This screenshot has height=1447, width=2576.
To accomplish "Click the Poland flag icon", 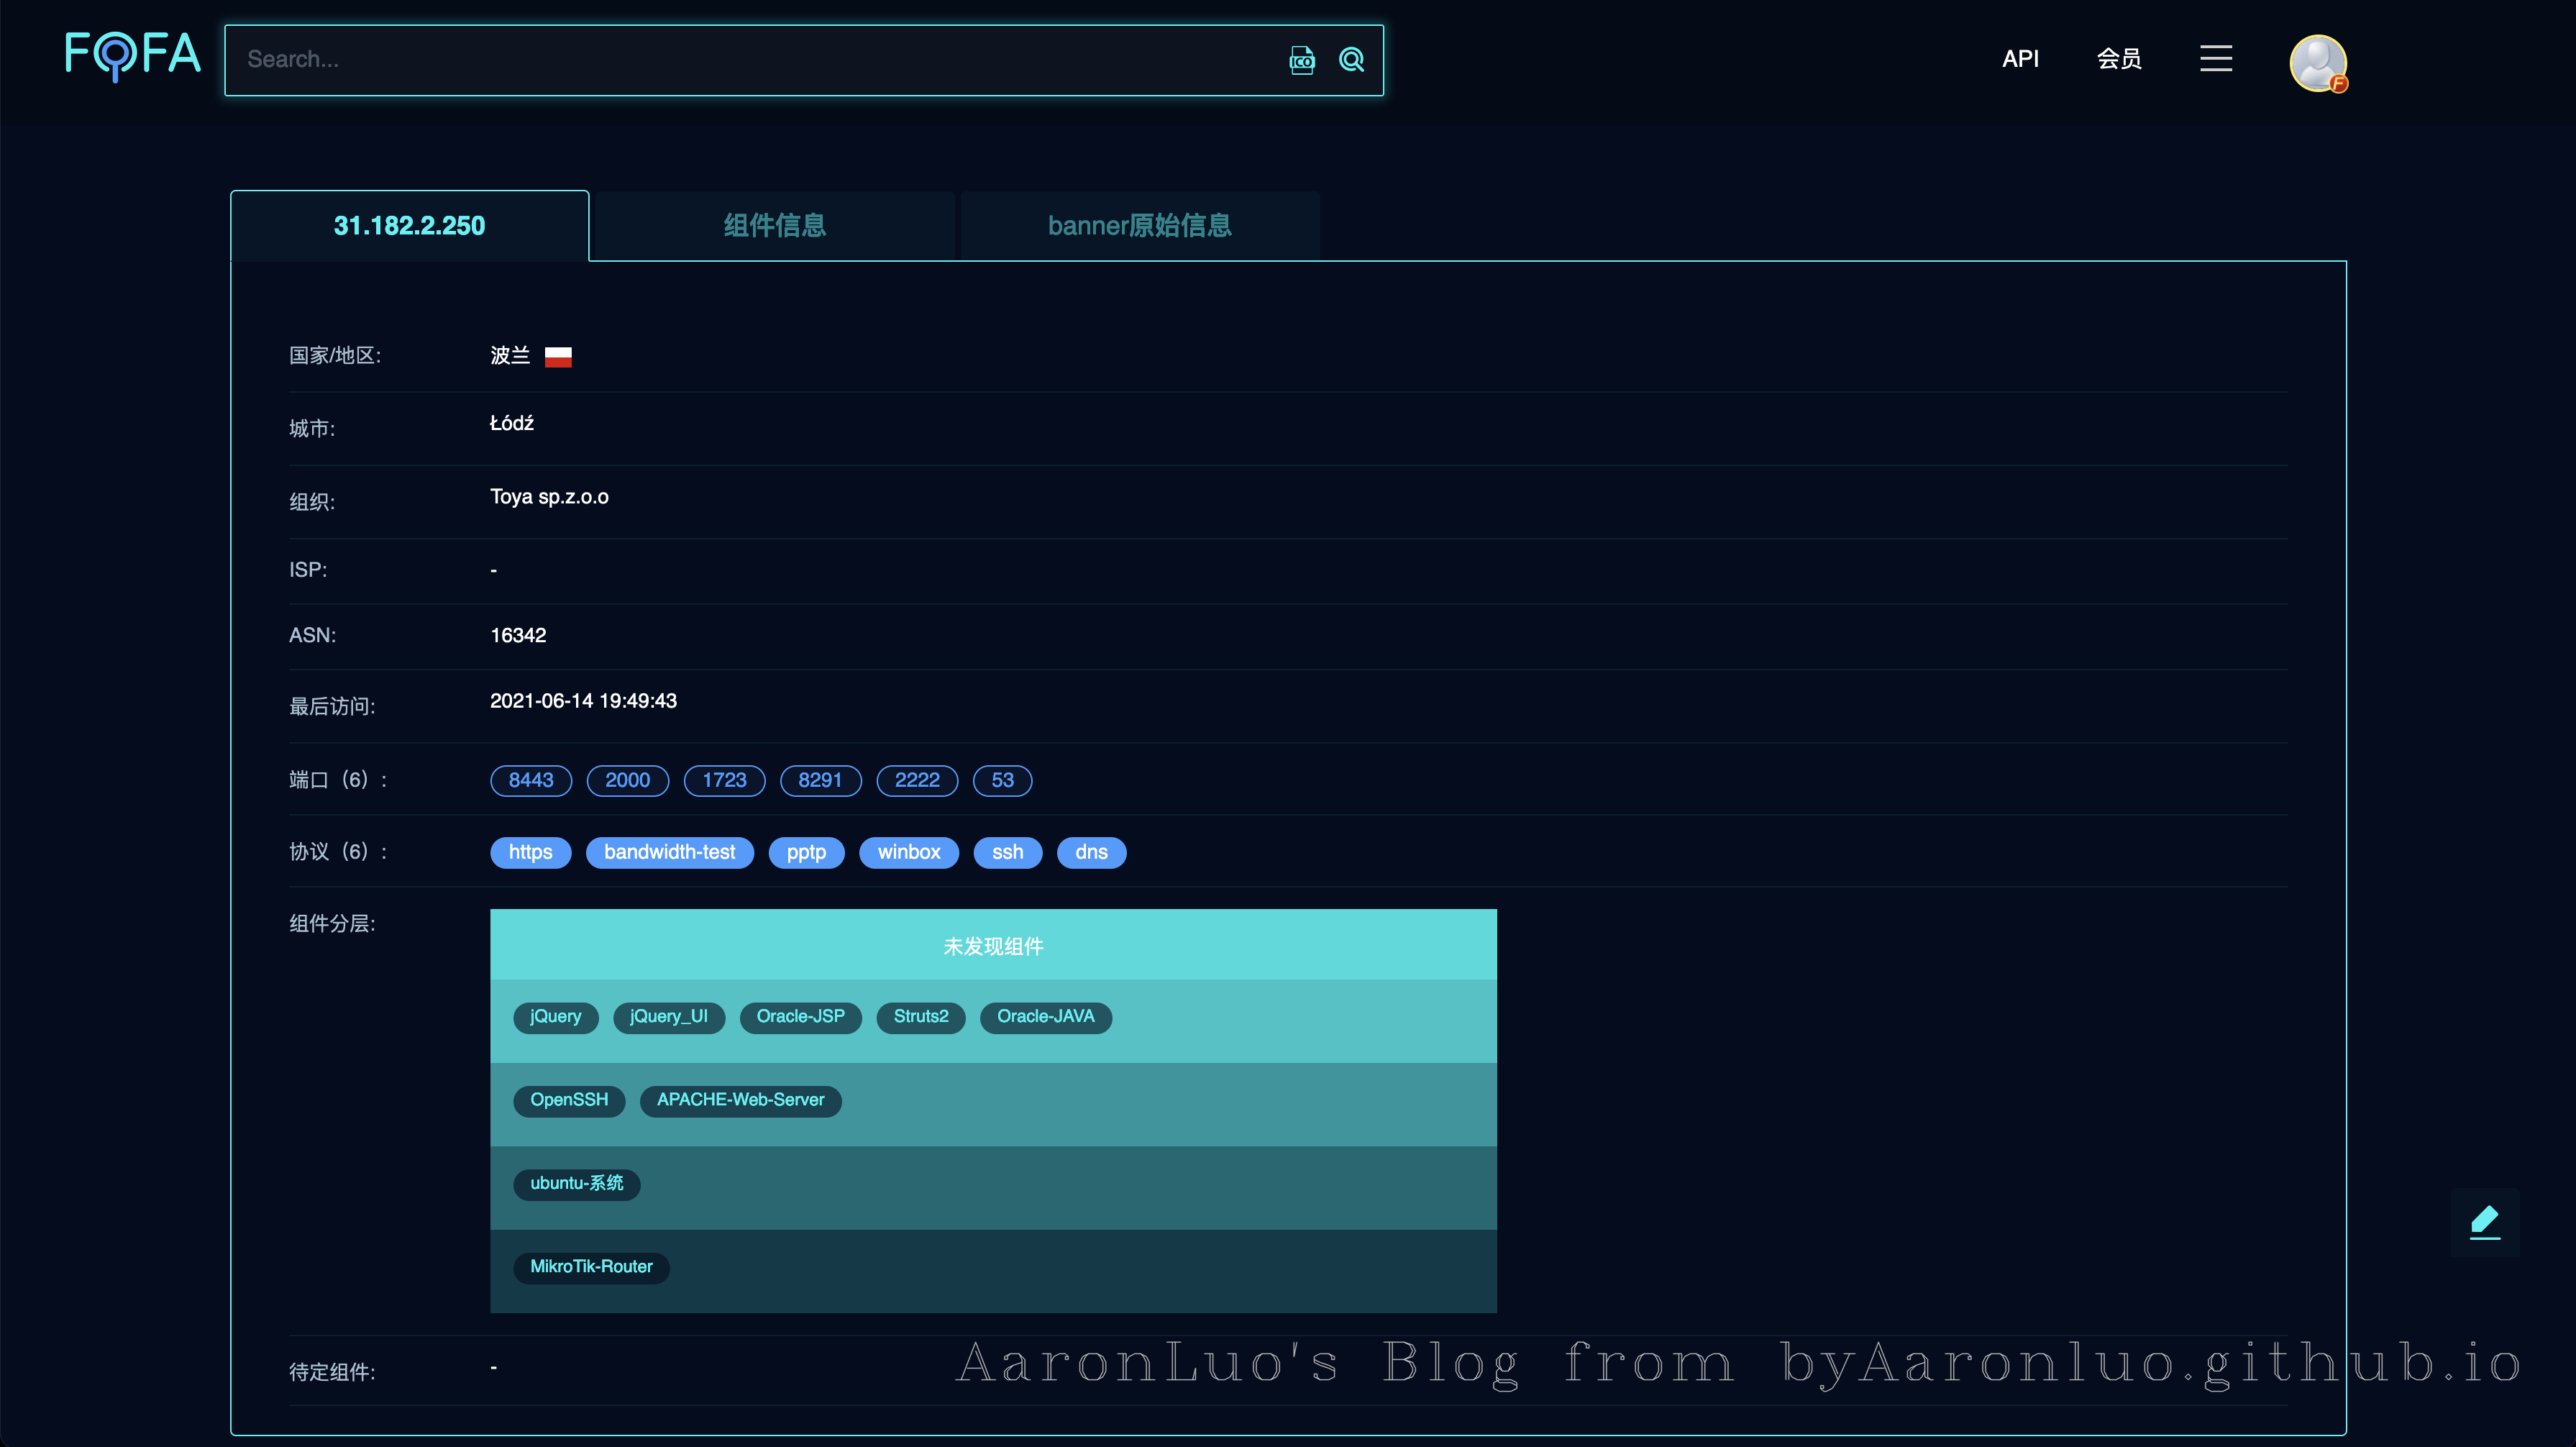I will [x=558, y=357].
